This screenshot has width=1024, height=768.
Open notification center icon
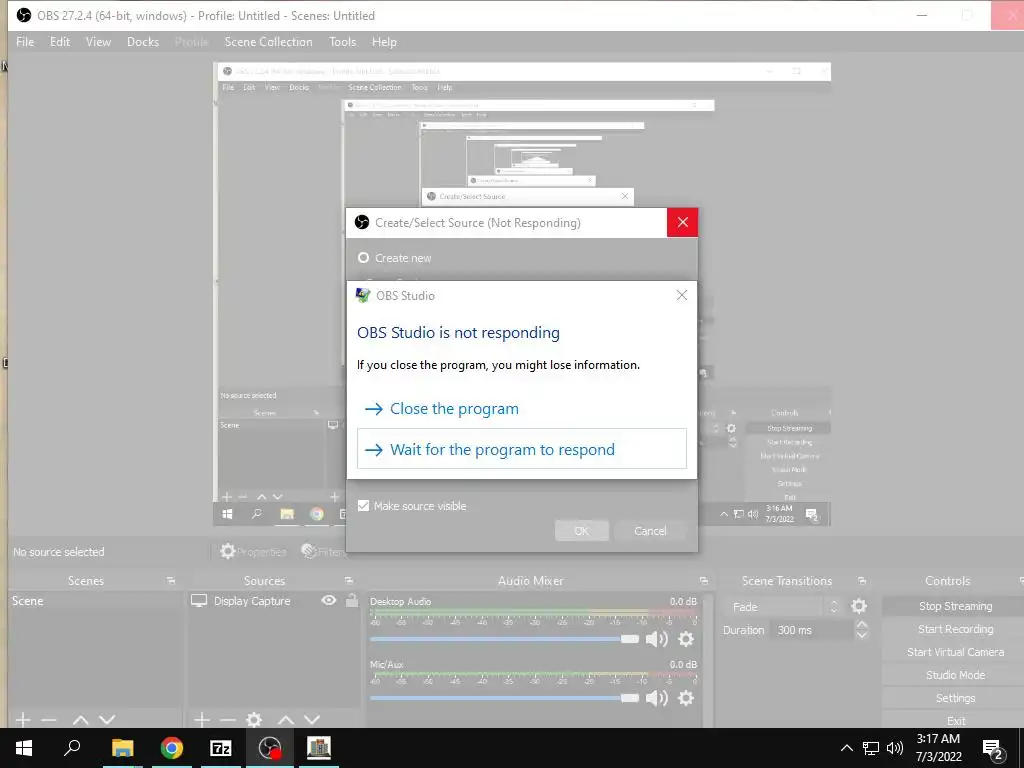[x=992, y=749]
